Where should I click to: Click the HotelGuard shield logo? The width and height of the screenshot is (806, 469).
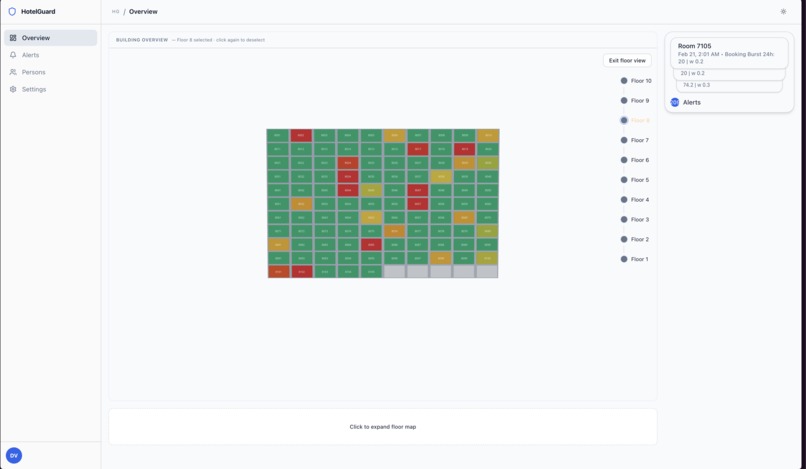[12, 11]
